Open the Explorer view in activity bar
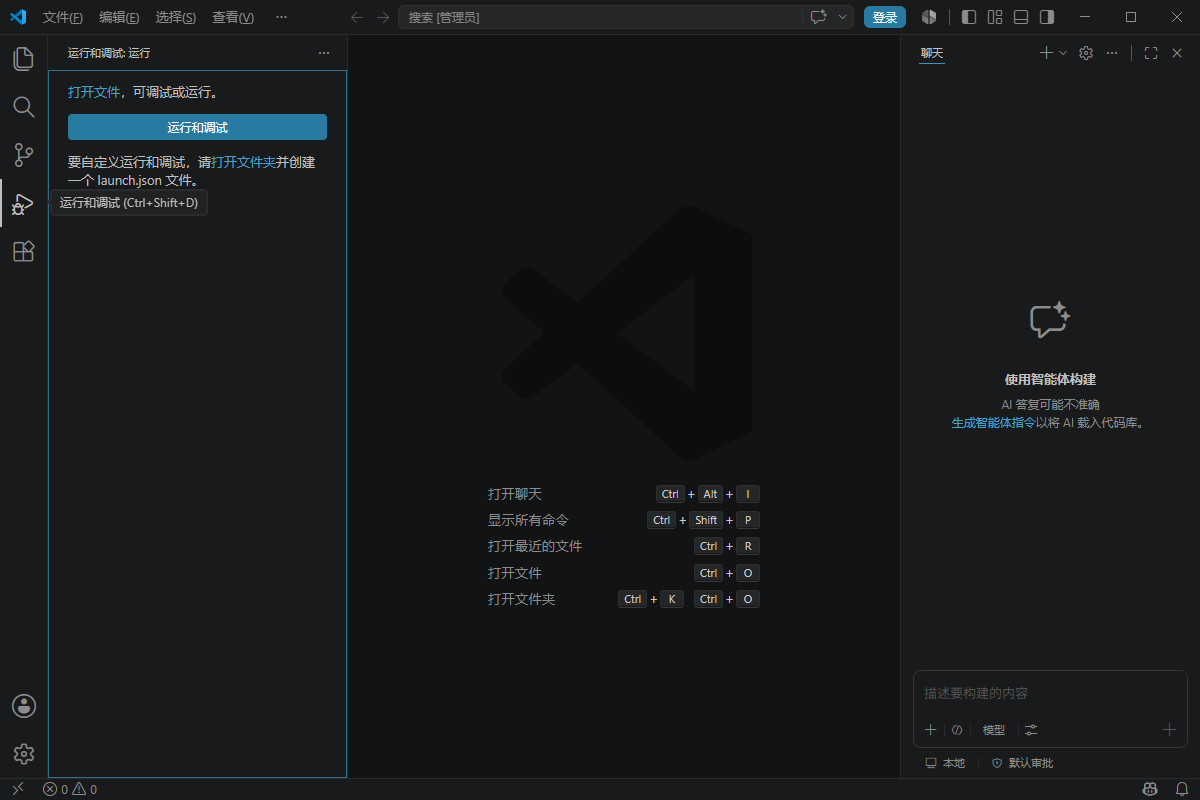The width and height of the screenshot is (1200, 800). (24, 59)
